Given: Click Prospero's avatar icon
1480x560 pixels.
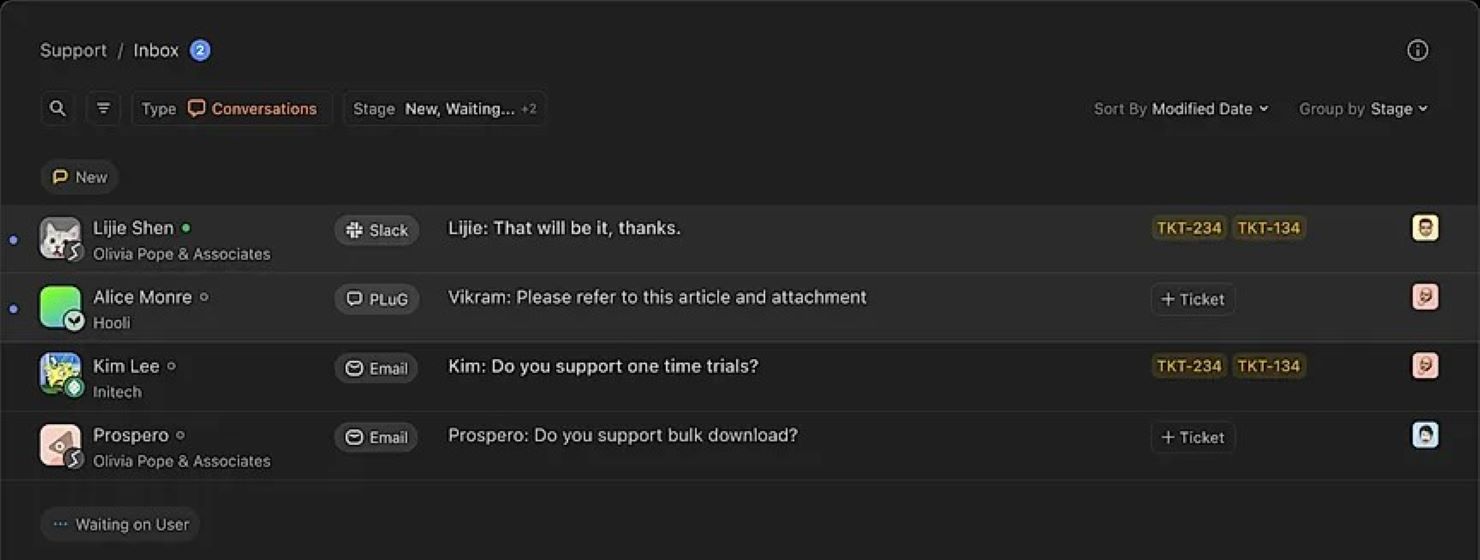Looking at the screenshot, I should tap(60, 445).
